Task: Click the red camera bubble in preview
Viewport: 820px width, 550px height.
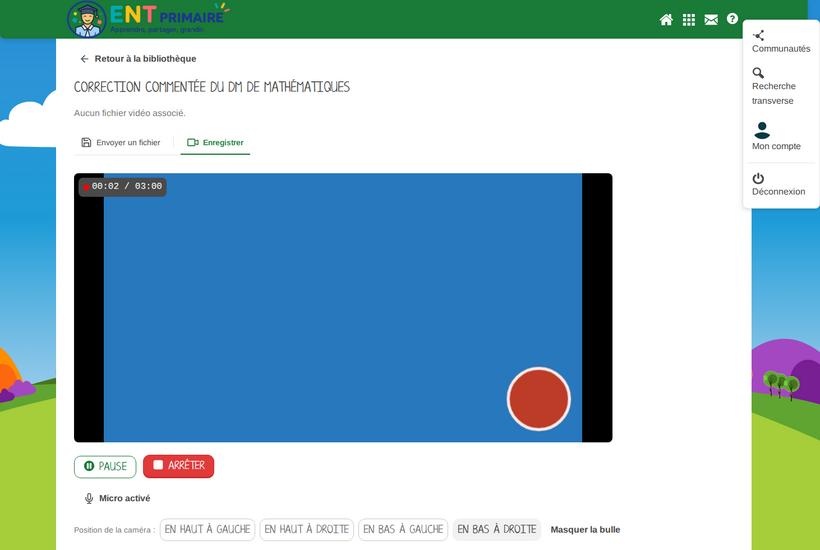Action: click(539, 399)
